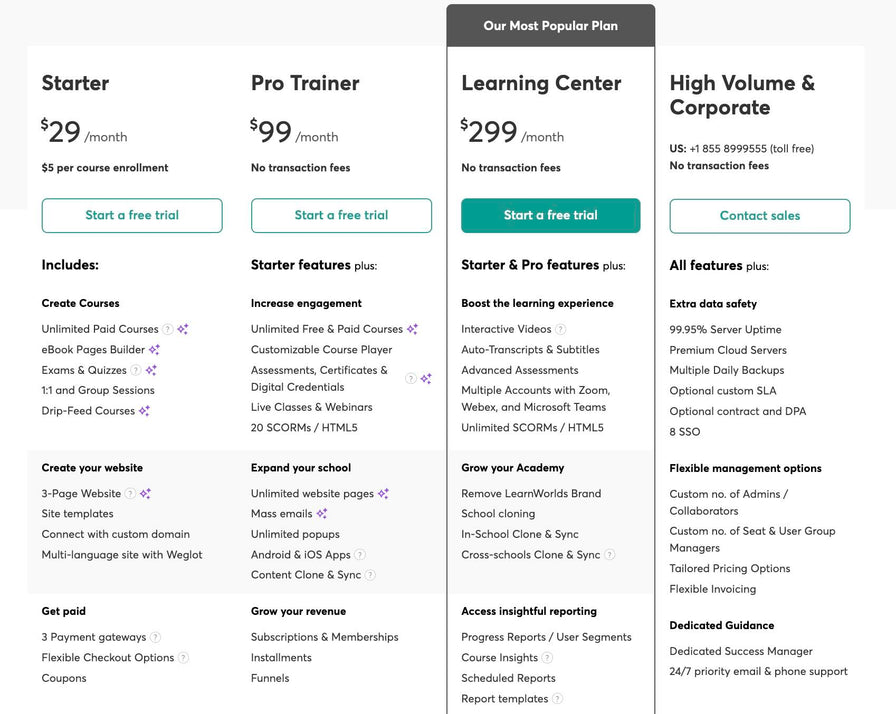This screenshot has width=896, height=714.
Task: Start Learning Center free trial
Action: pos(550,215)
